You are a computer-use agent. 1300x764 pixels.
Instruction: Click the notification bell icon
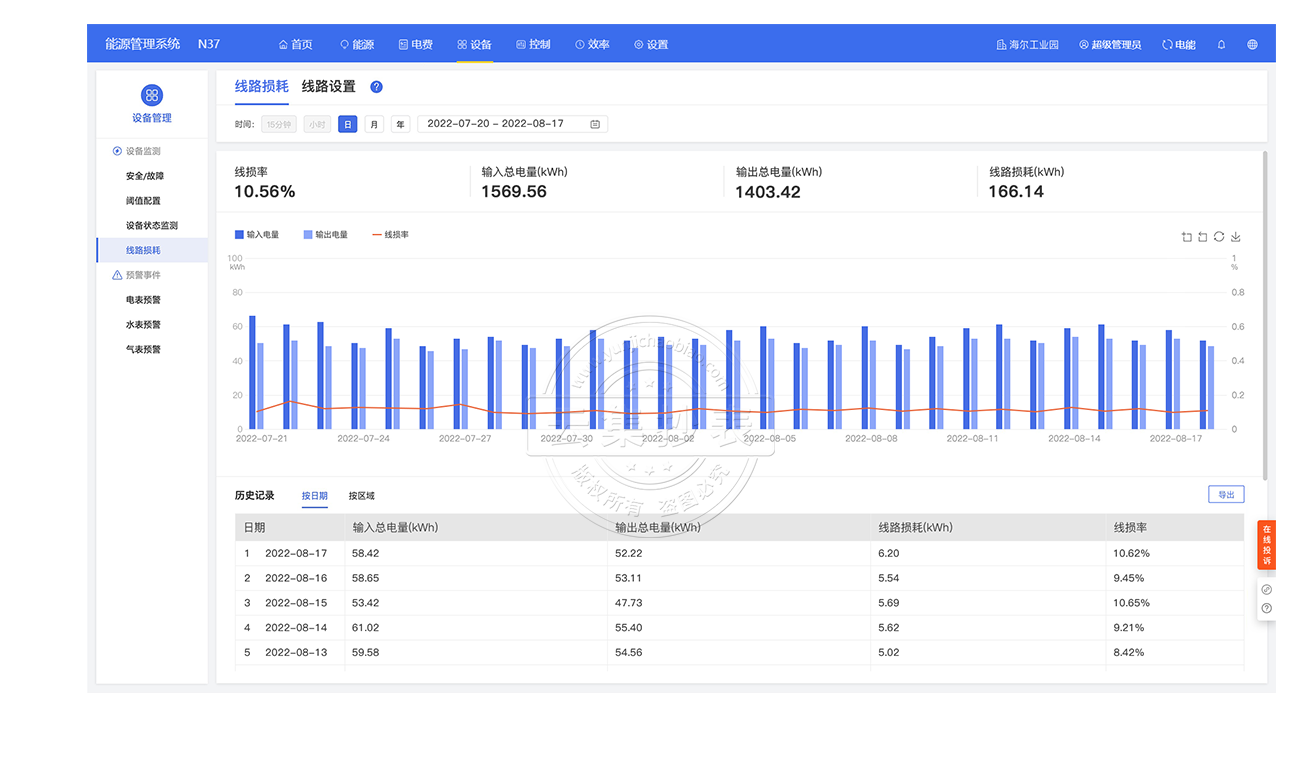point(1221,45)
